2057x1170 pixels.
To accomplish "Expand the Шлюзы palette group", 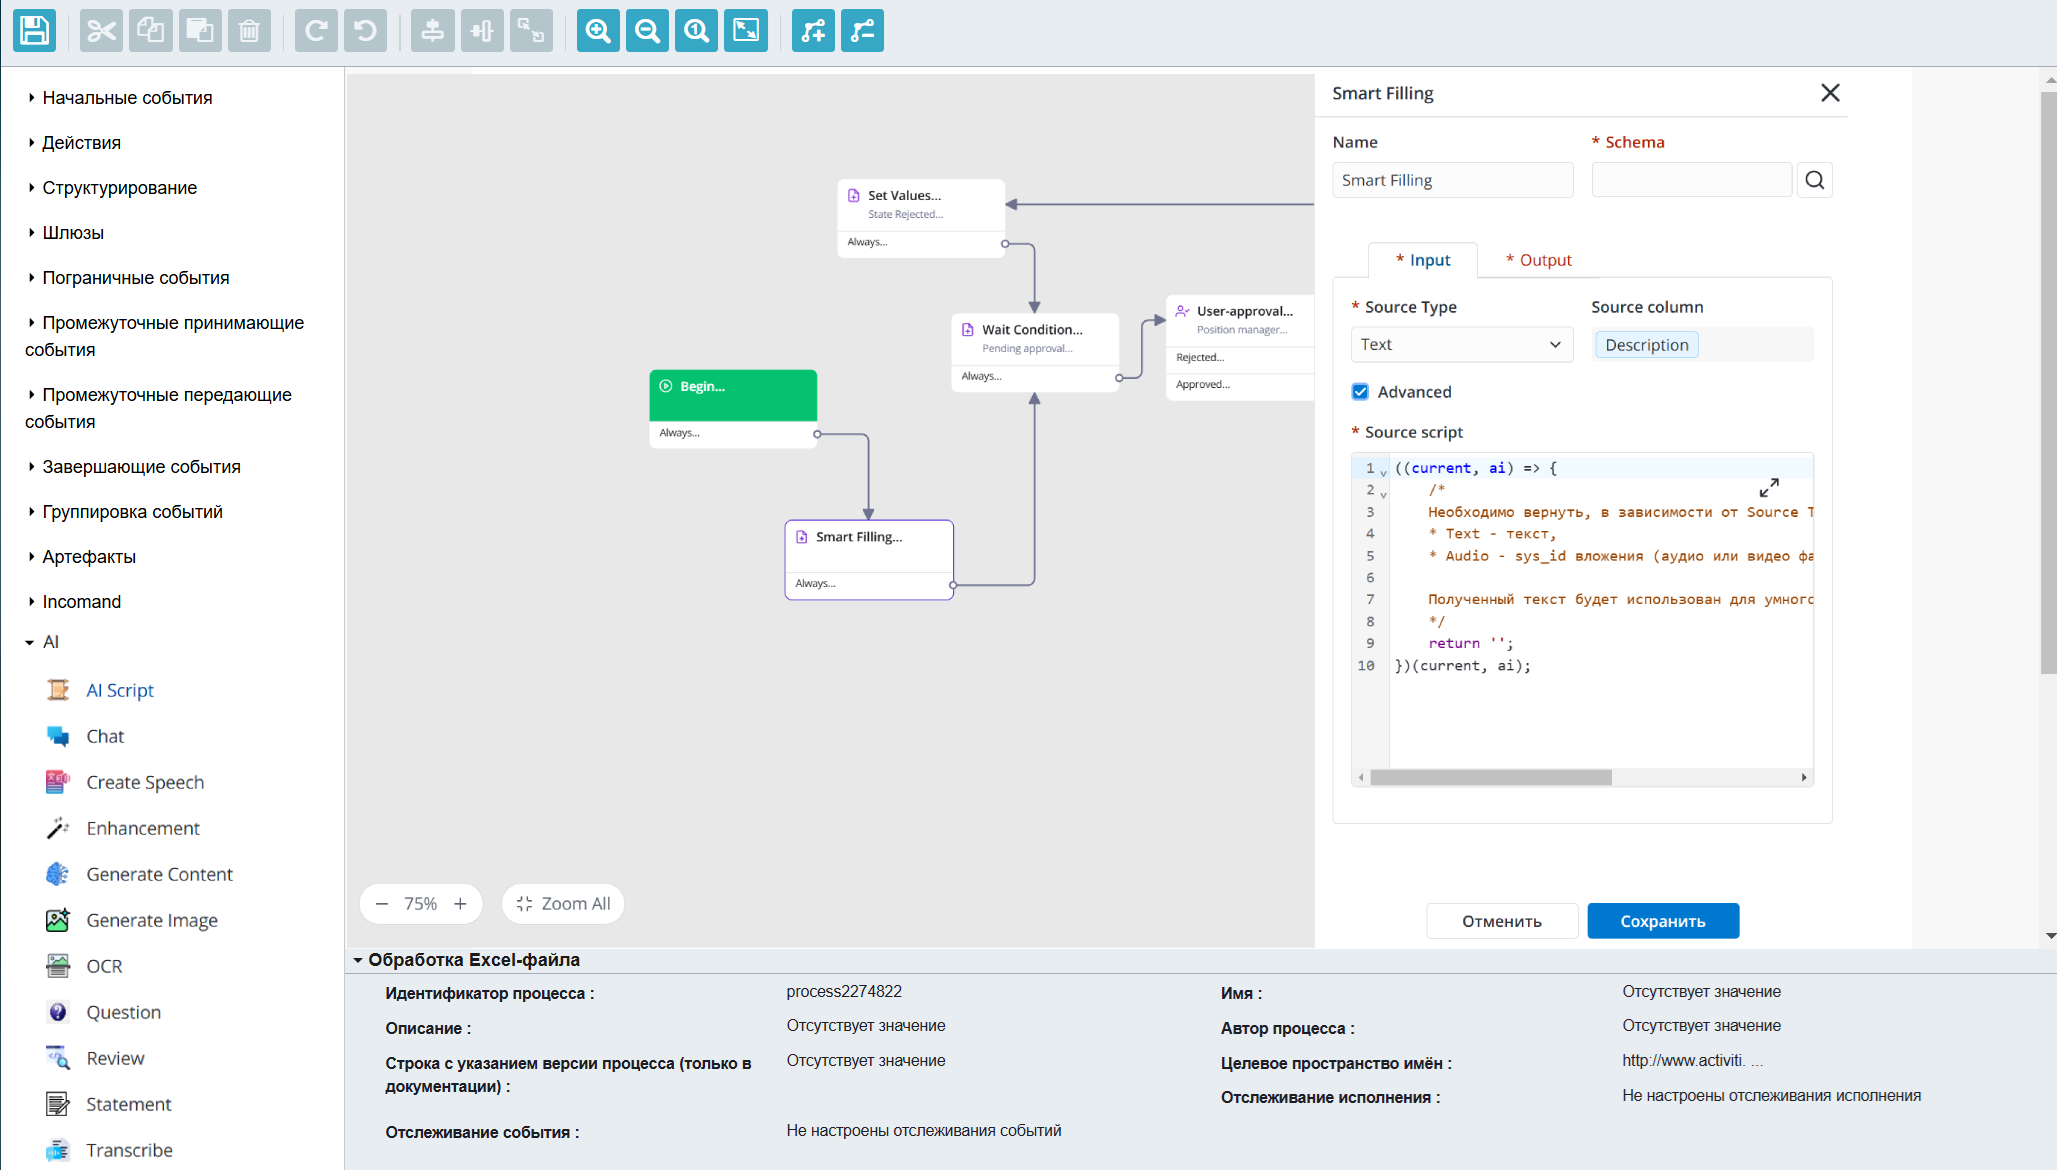I will click(72, 233).
